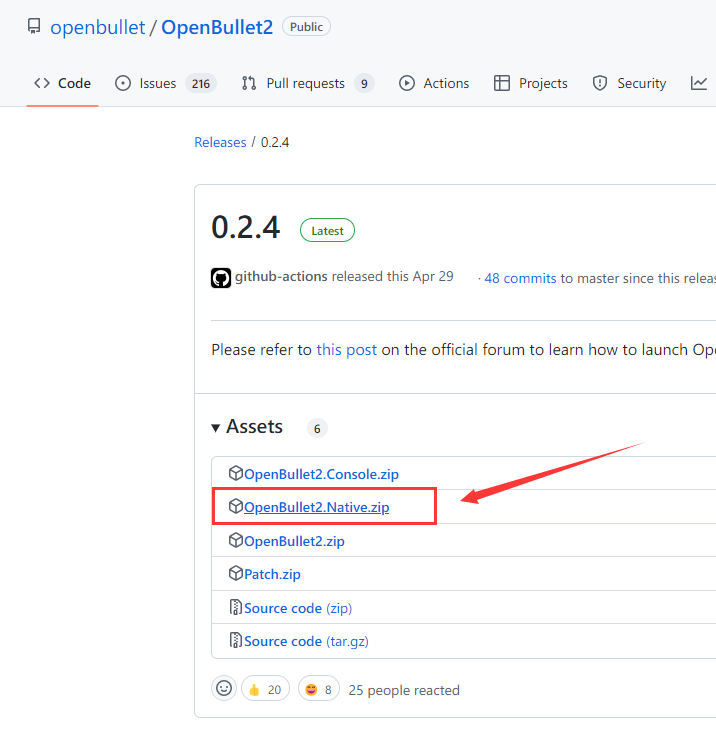Click the Insights graph icon in the nav

699,83
